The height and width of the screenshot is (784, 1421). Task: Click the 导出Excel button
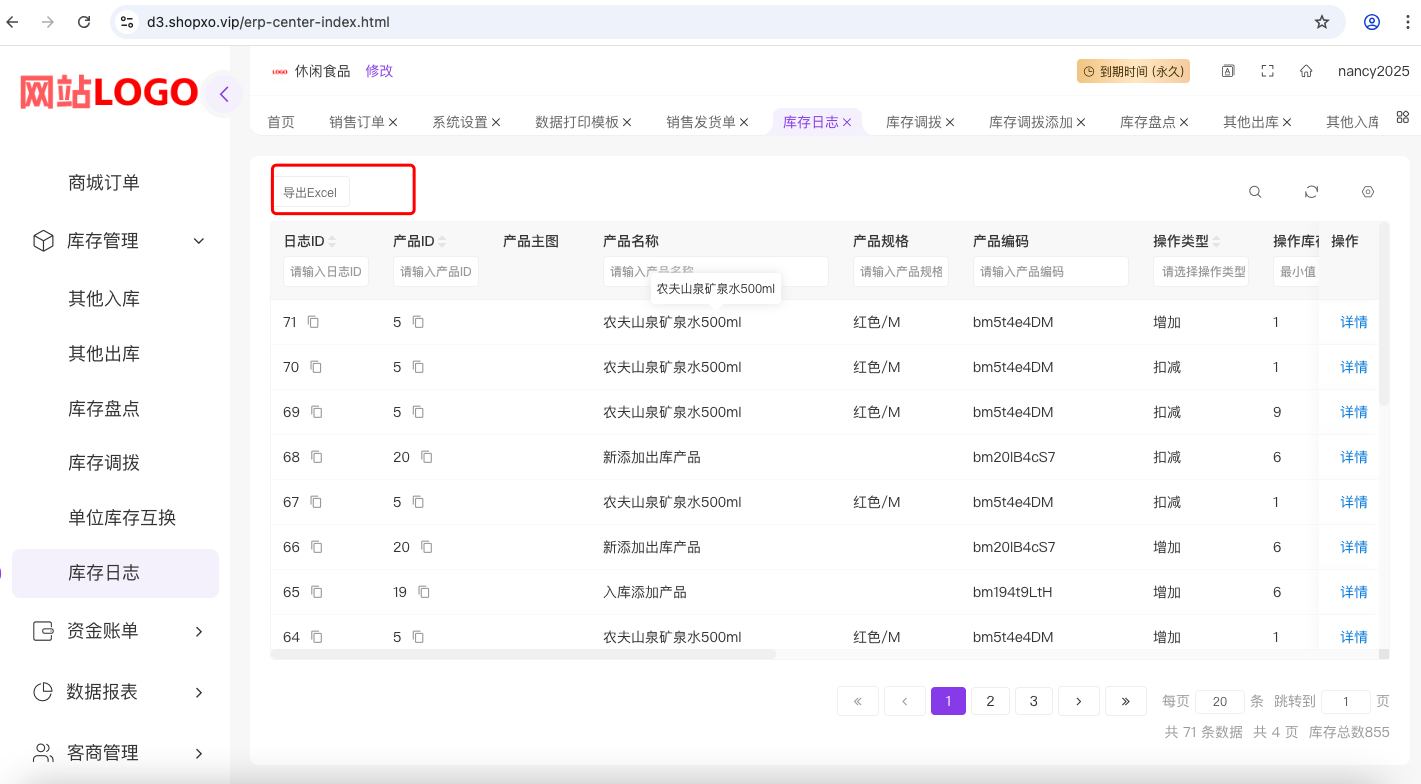click(311, 192)
